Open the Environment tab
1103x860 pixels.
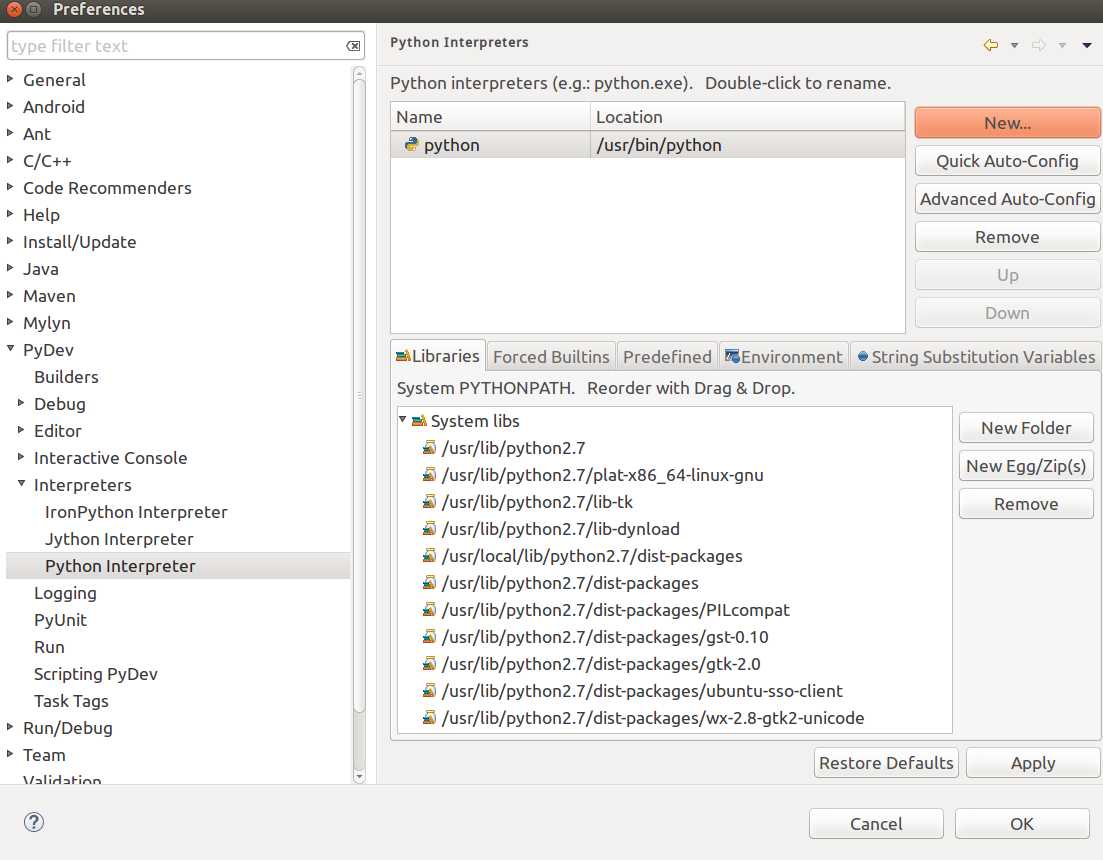(x=784, y=357)
